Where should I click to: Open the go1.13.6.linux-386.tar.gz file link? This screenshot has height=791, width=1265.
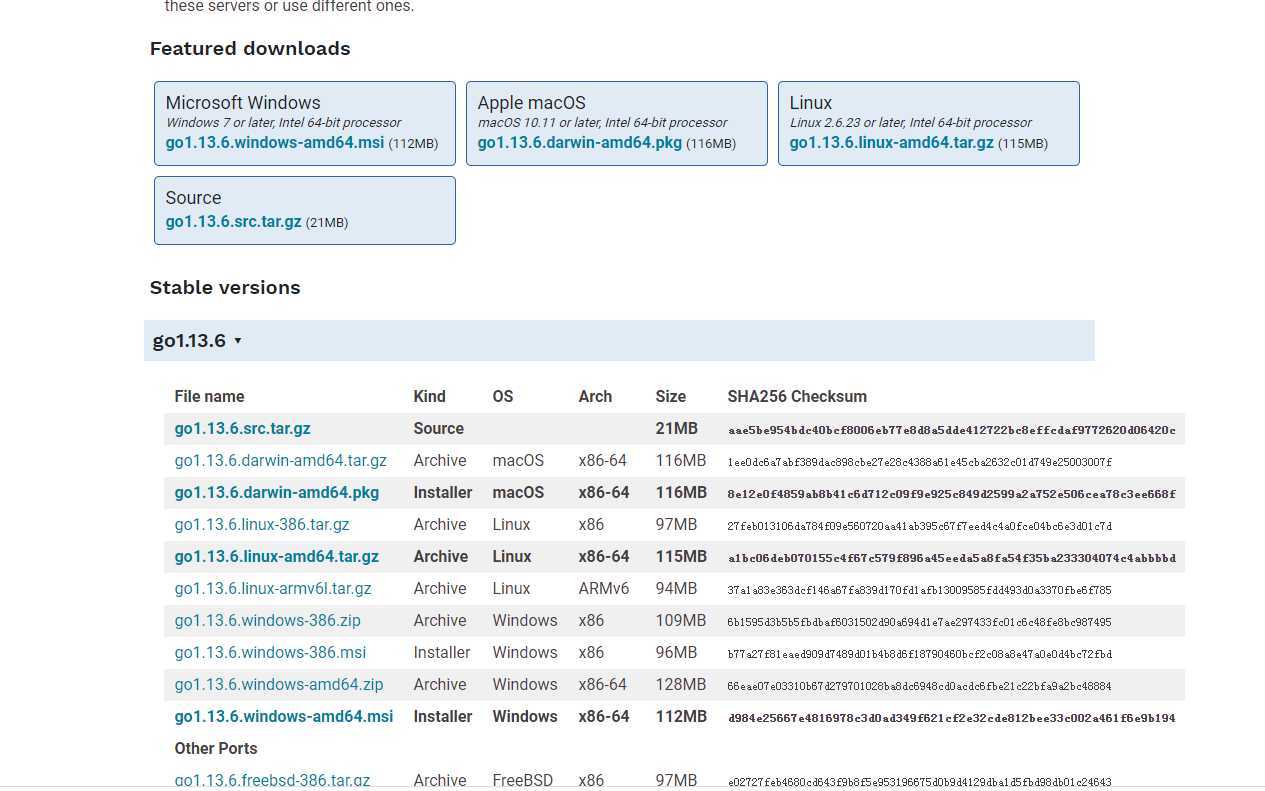point(262,525)
